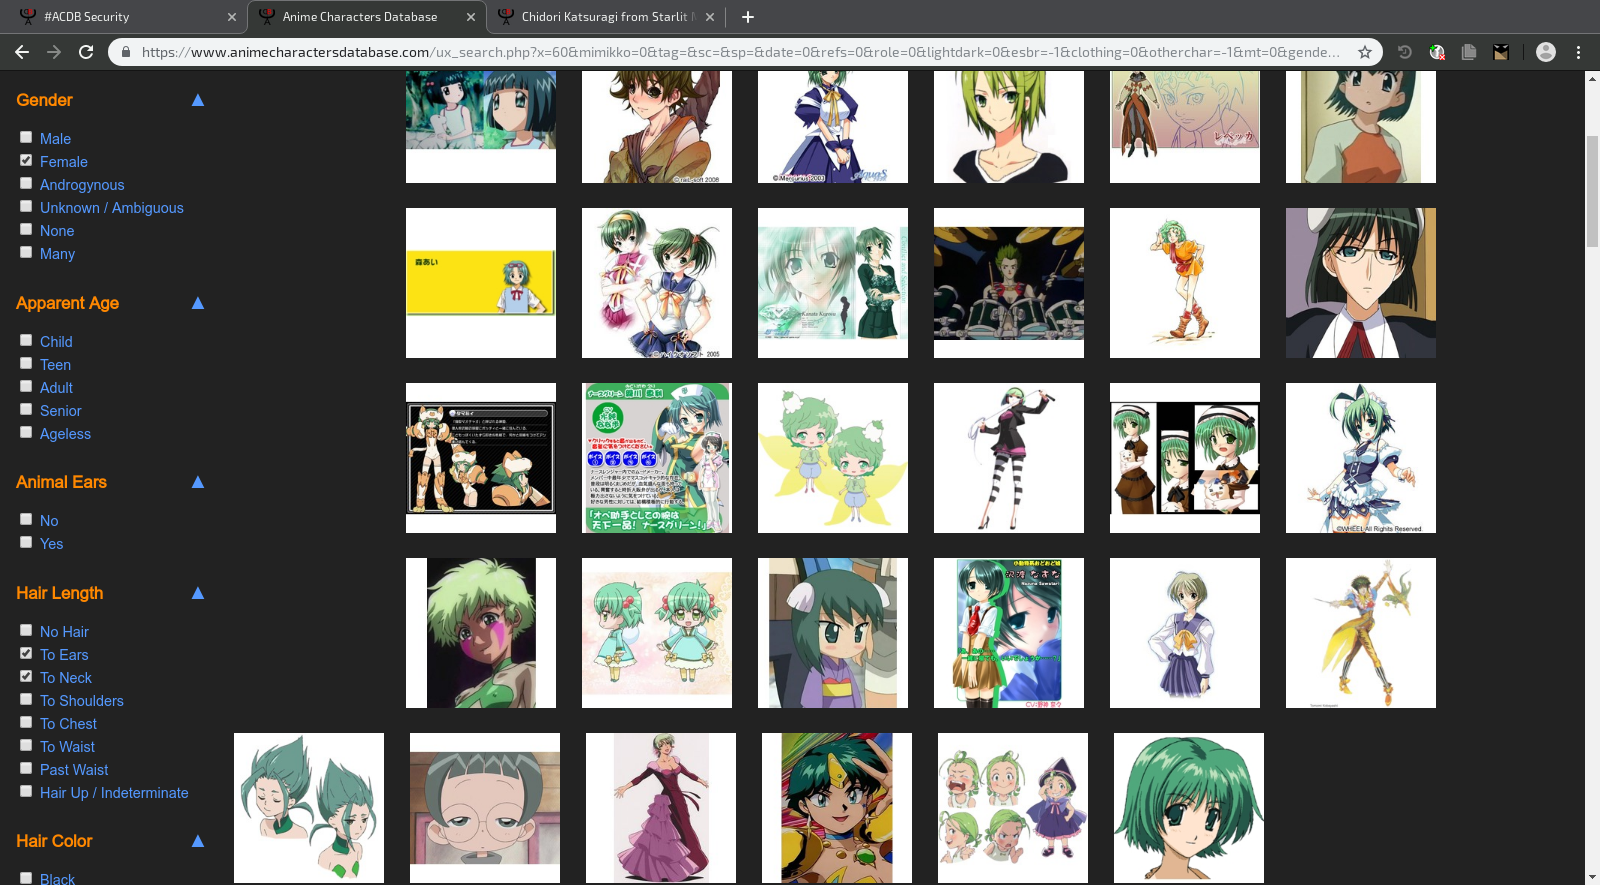Viewport: 1600px width, 885px height.
Task: Go forward to the next page
Action: point(54,52)
